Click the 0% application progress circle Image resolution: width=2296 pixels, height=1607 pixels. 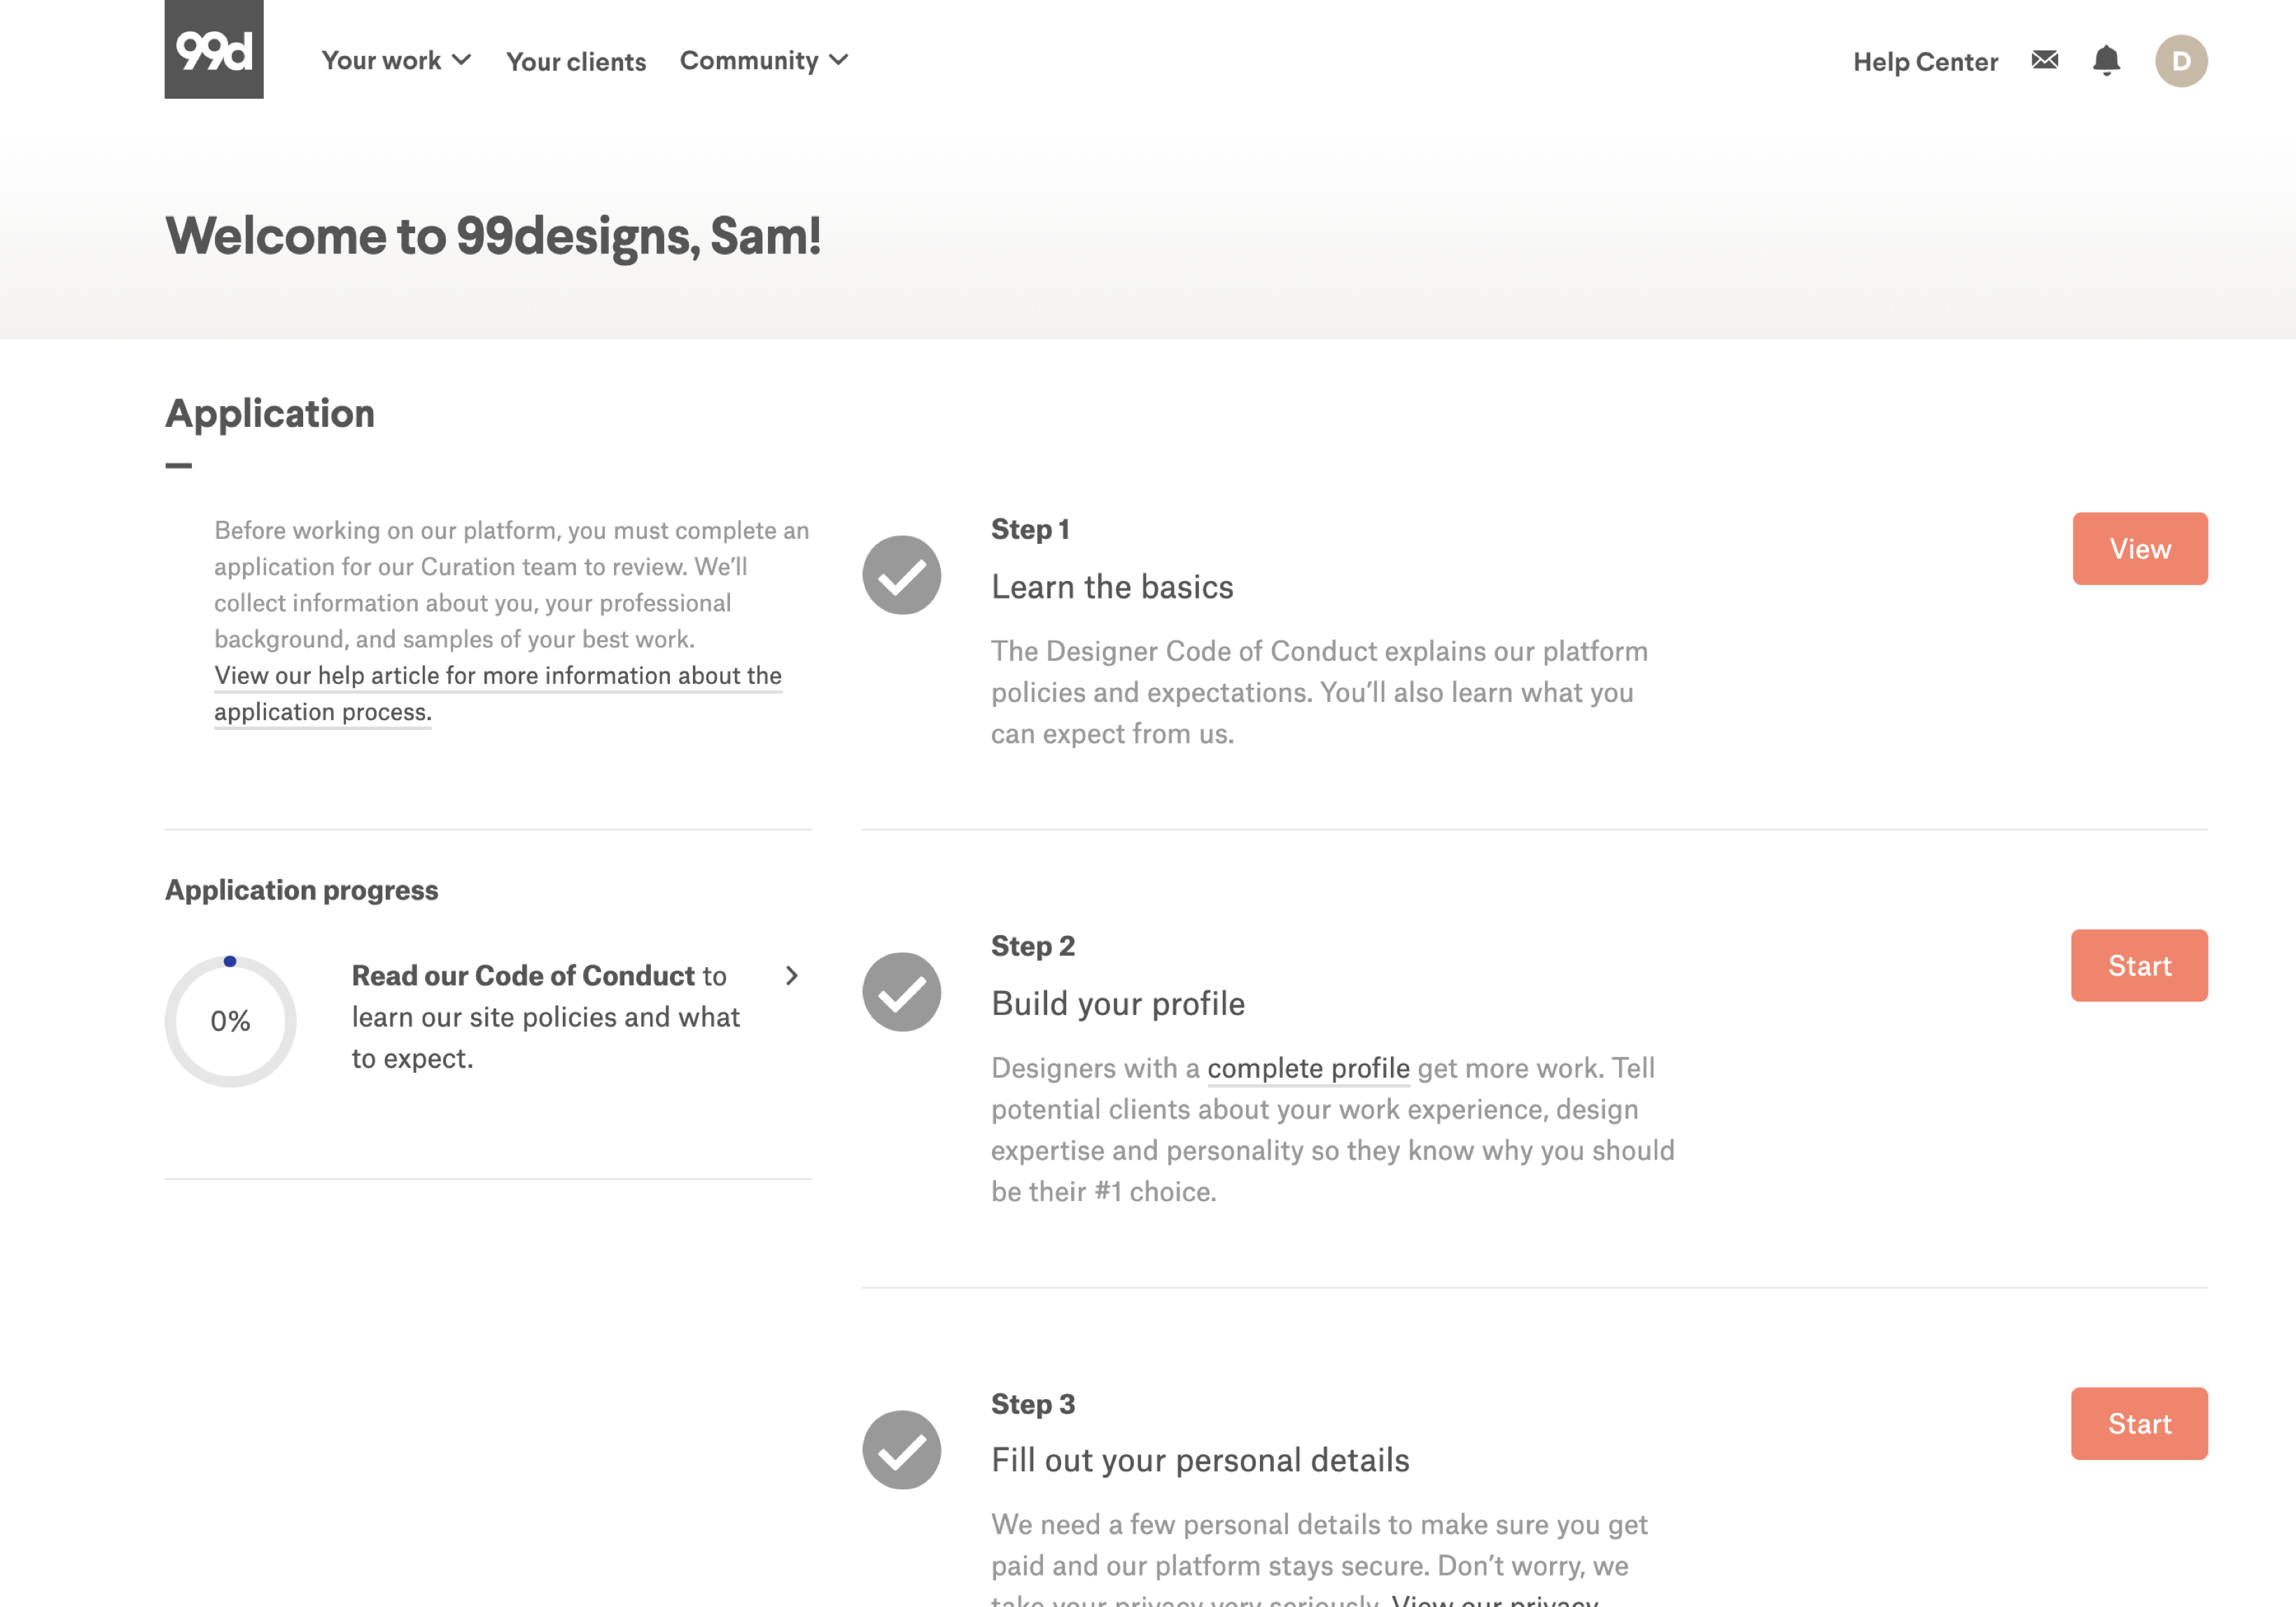(x=230, y=1020)
